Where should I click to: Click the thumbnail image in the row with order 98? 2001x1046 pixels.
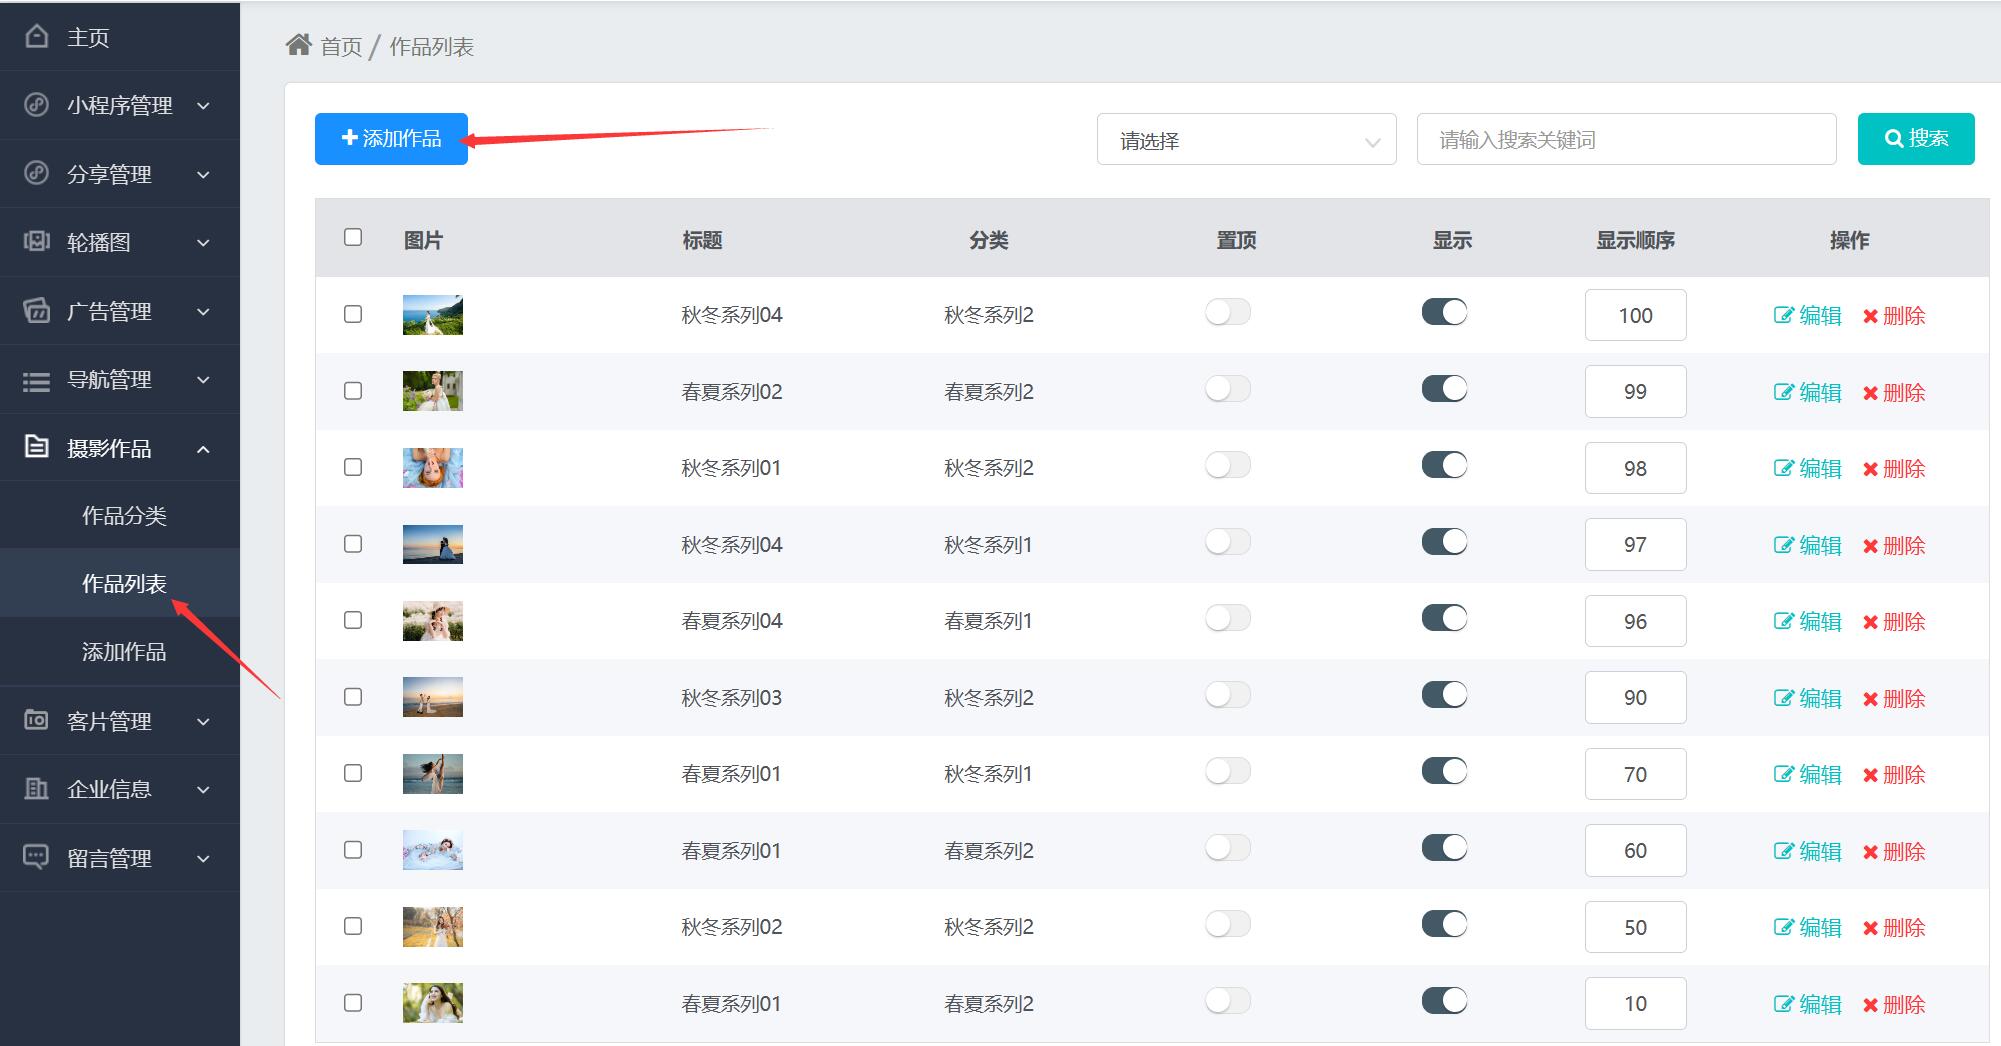[432, 467]
